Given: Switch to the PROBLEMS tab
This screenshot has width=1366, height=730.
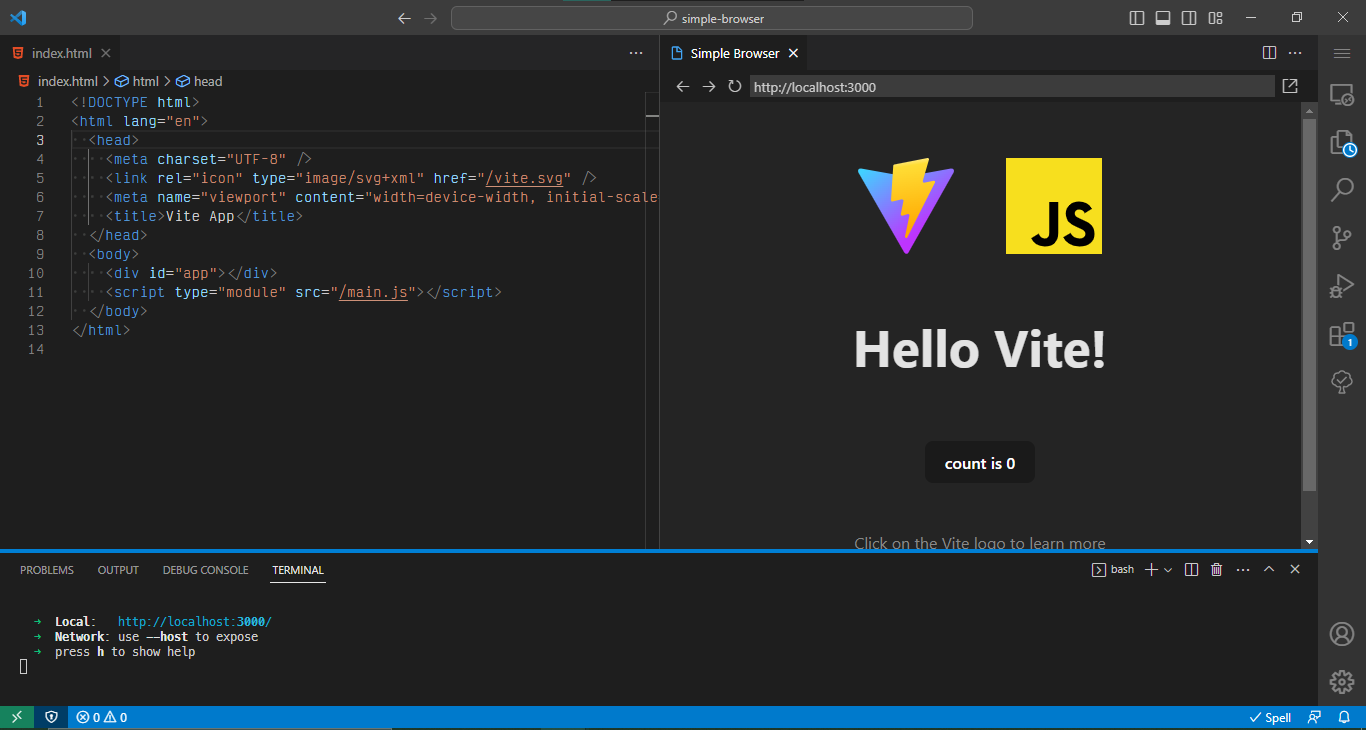Looking at the screenshot, I should click(46, 570).
